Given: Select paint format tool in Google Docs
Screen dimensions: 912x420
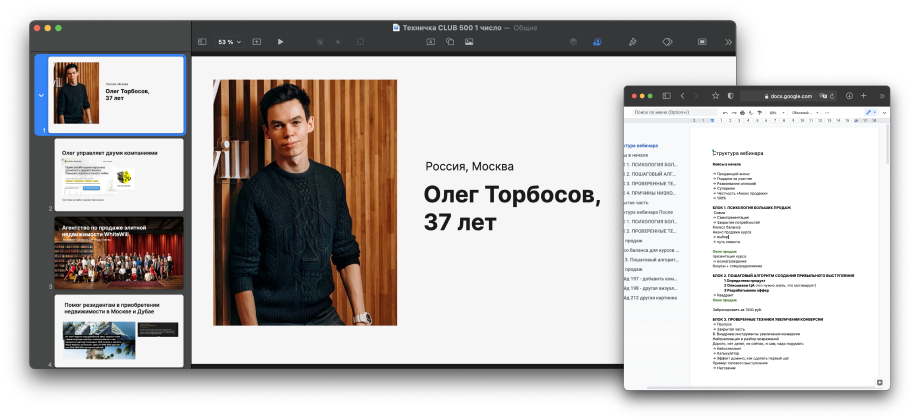Looking at the screenshot, I should tap(760, 112).
